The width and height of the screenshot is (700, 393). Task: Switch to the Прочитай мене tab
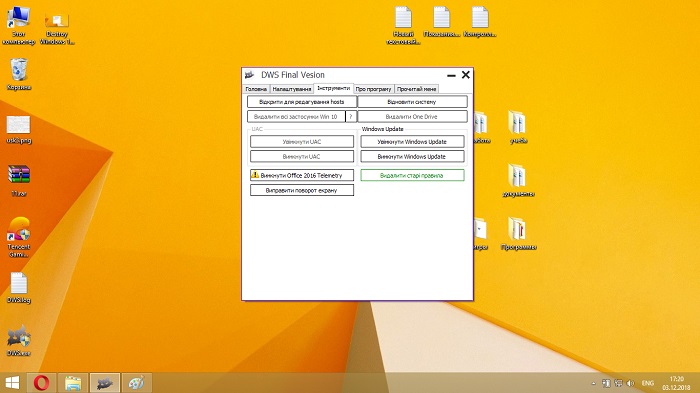point(417,89)
